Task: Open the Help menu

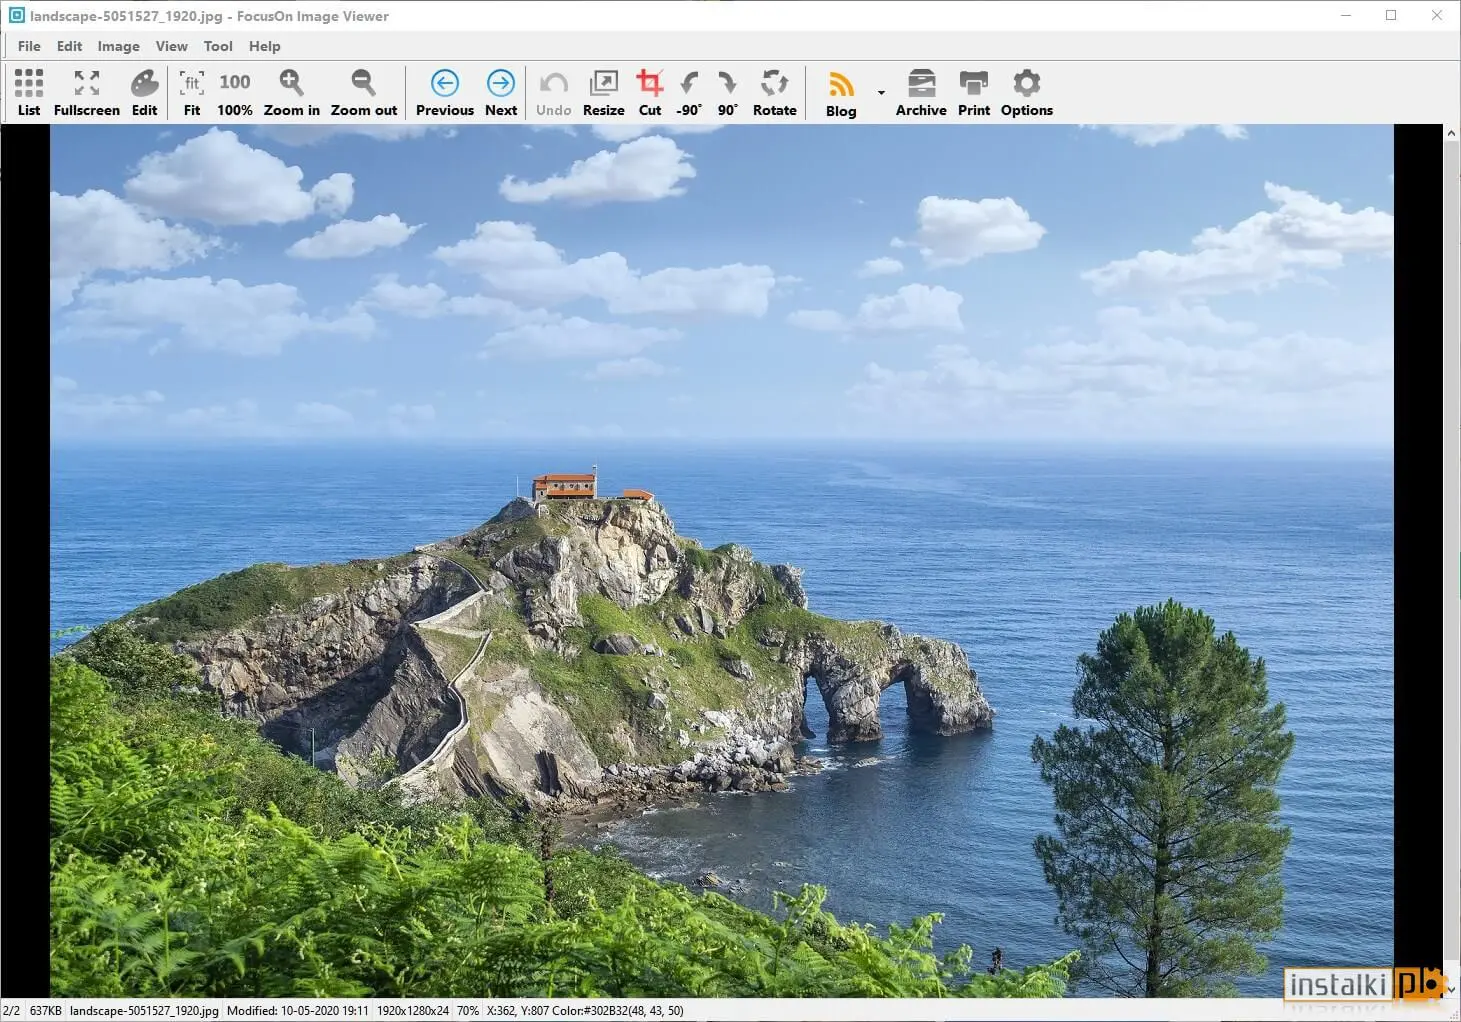Action: coord(265,46)
